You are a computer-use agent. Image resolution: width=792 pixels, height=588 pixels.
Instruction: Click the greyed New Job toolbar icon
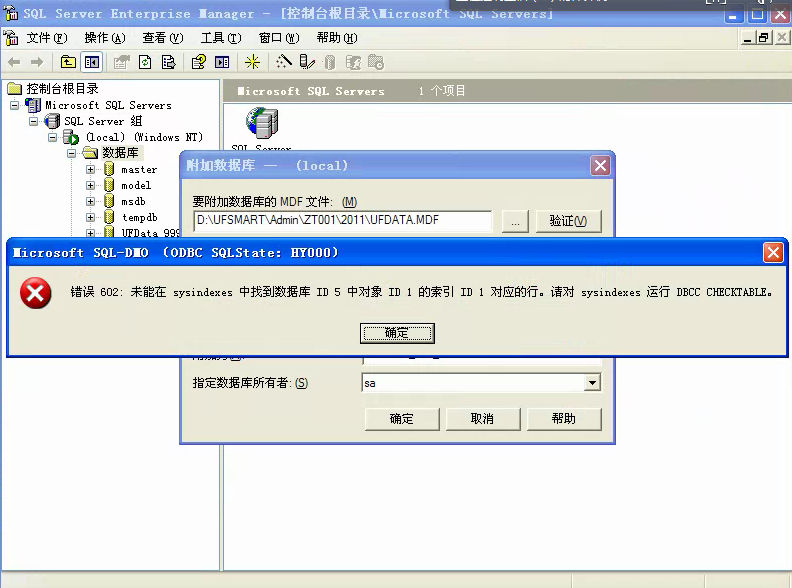376,62
